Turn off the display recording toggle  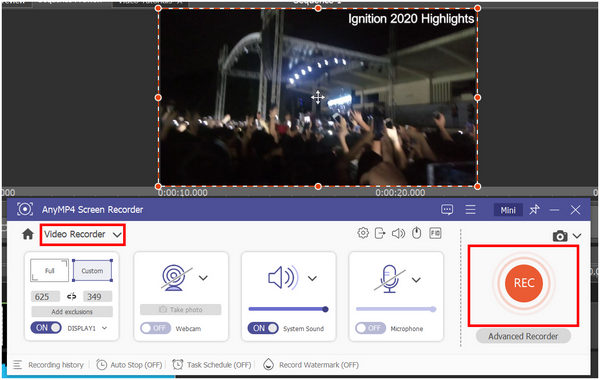tap(46, 328)
